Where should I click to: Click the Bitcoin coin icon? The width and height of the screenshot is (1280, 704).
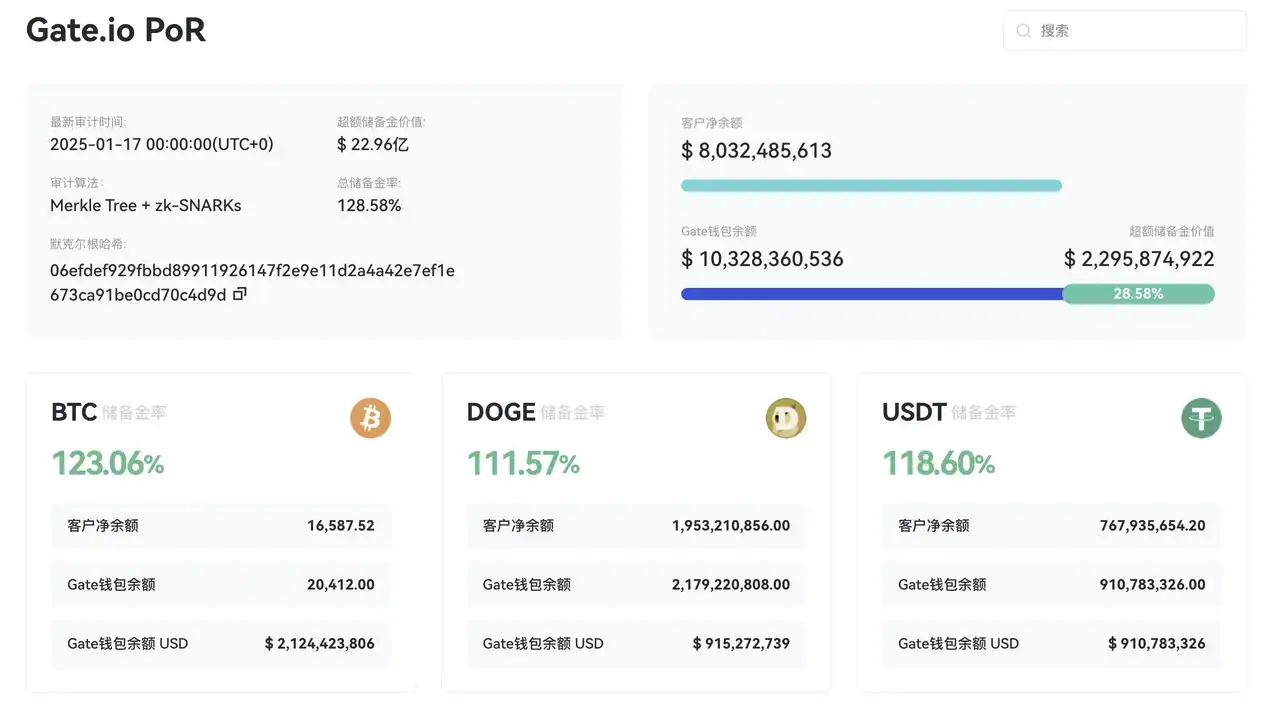coord(370,418)
